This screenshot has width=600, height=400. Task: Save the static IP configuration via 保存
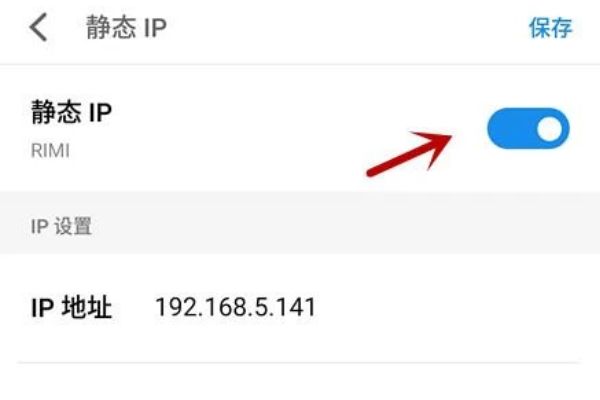(x=550, y=28)
